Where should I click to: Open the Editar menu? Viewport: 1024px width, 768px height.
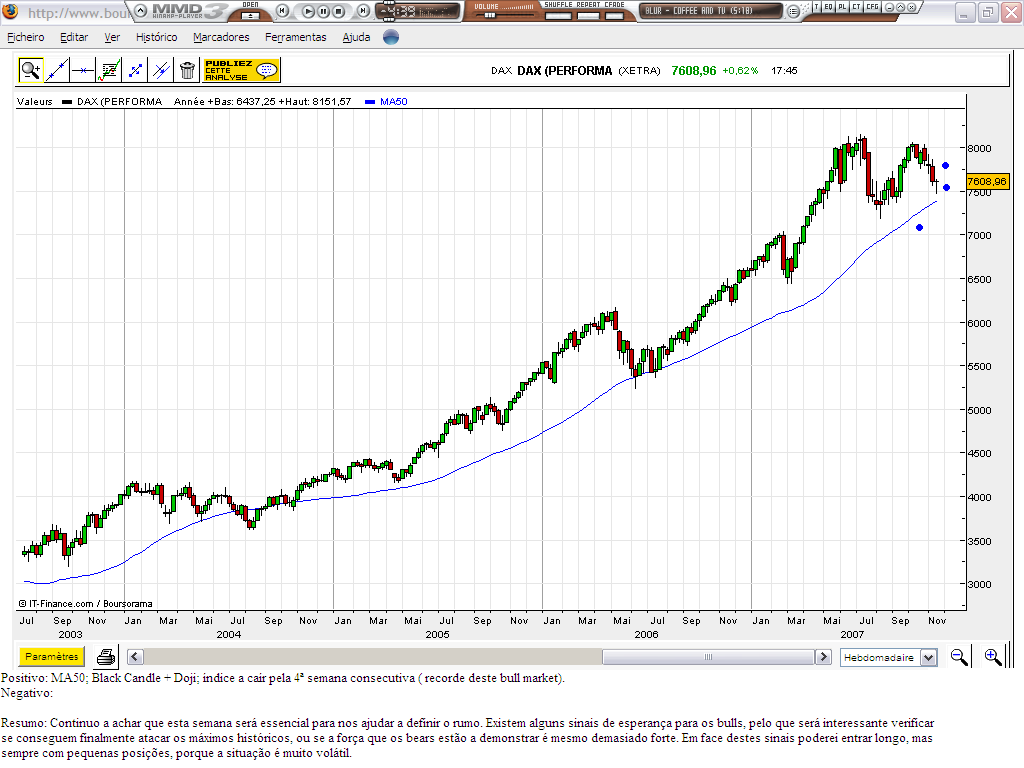click(74, 37)
